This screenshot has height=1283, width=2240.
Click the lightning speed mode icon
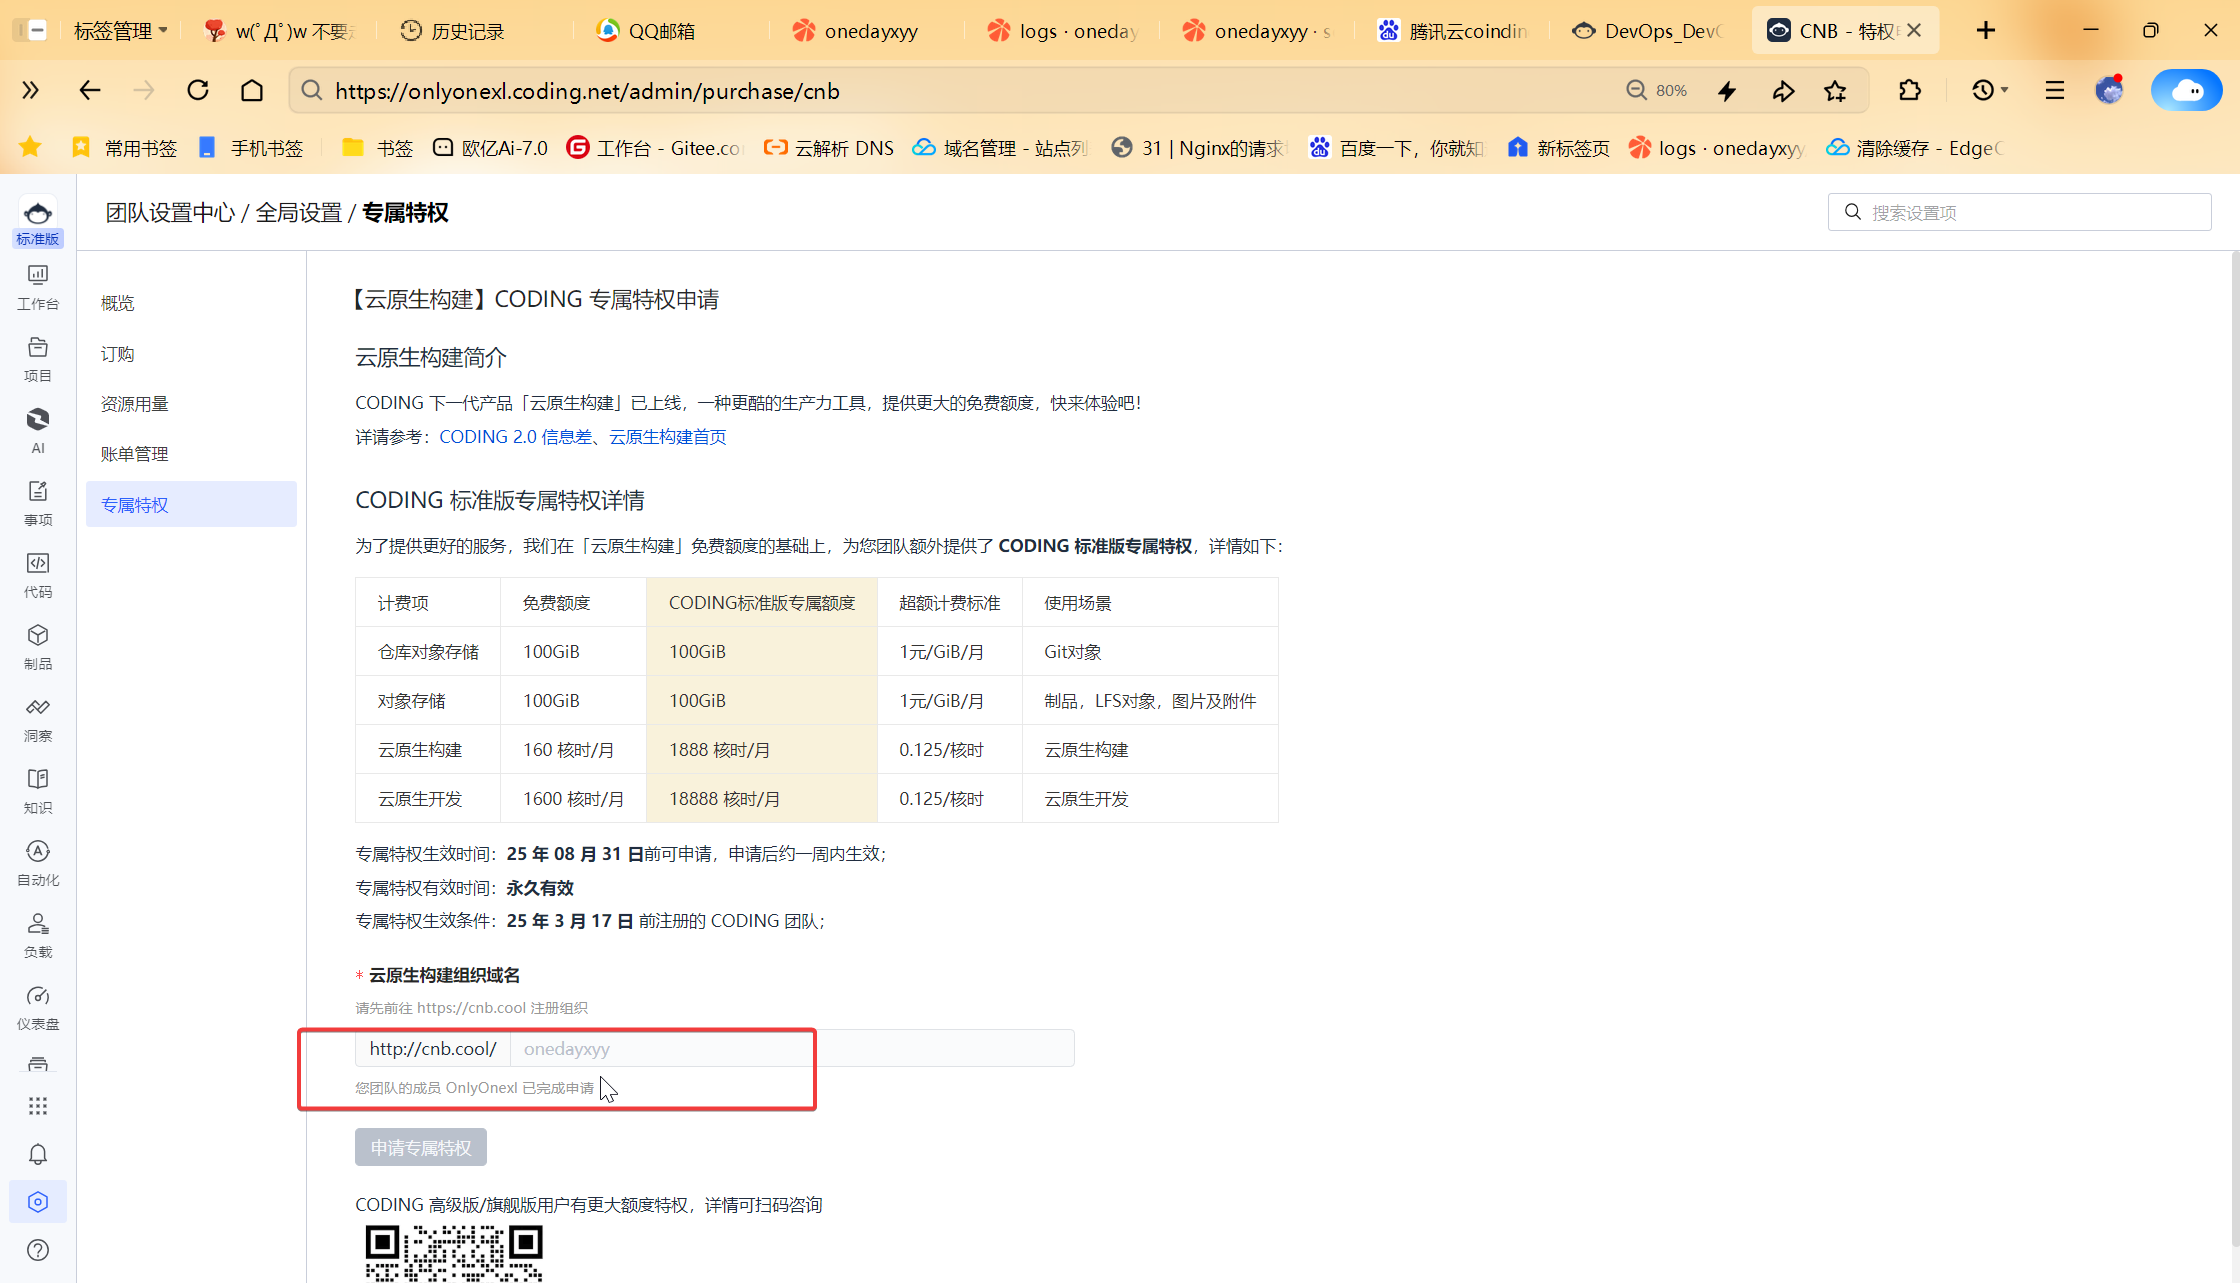pos(1727,91)
